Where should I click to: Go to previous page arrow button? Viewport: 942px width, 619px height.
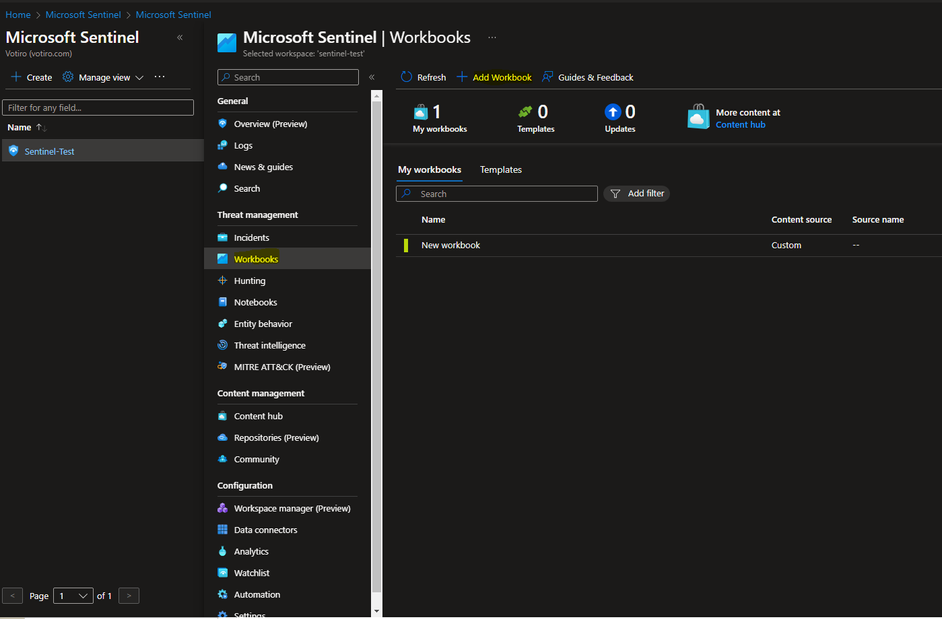tap(13, 596)
